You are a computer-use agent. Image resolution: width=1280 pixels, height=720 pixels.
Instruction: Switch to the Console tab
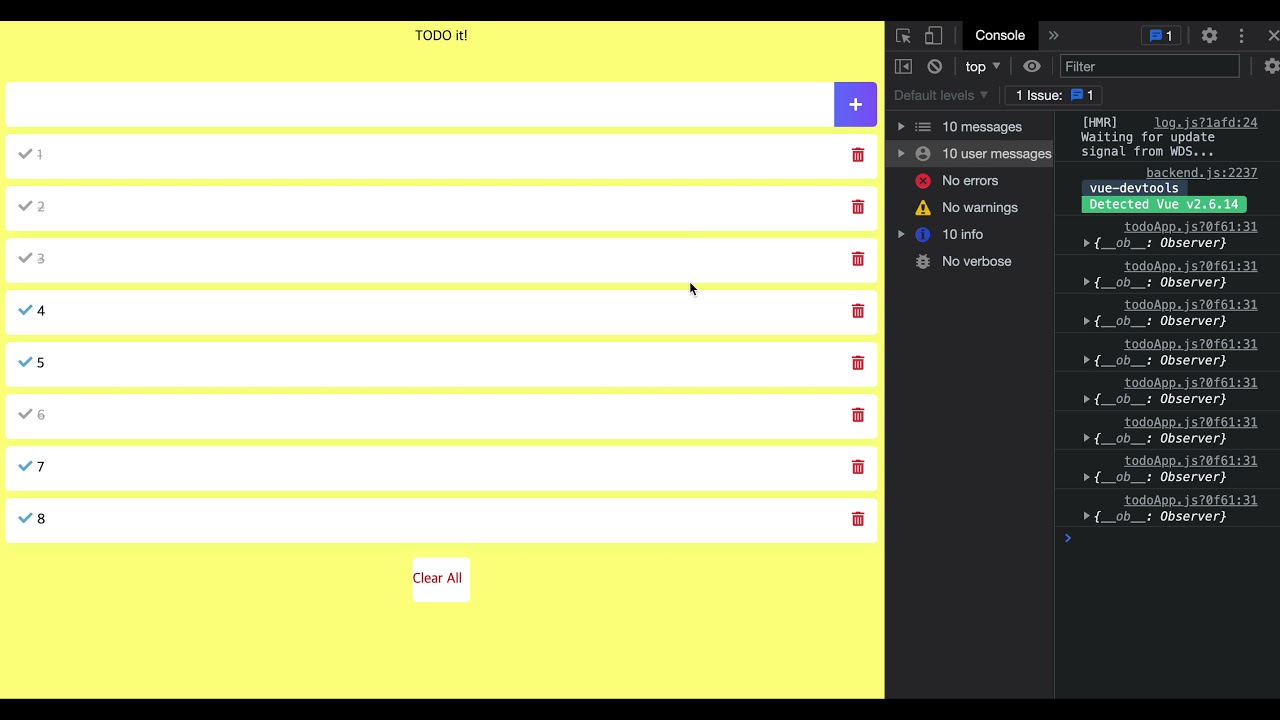pyautogui.click(x=1000, y=36)
